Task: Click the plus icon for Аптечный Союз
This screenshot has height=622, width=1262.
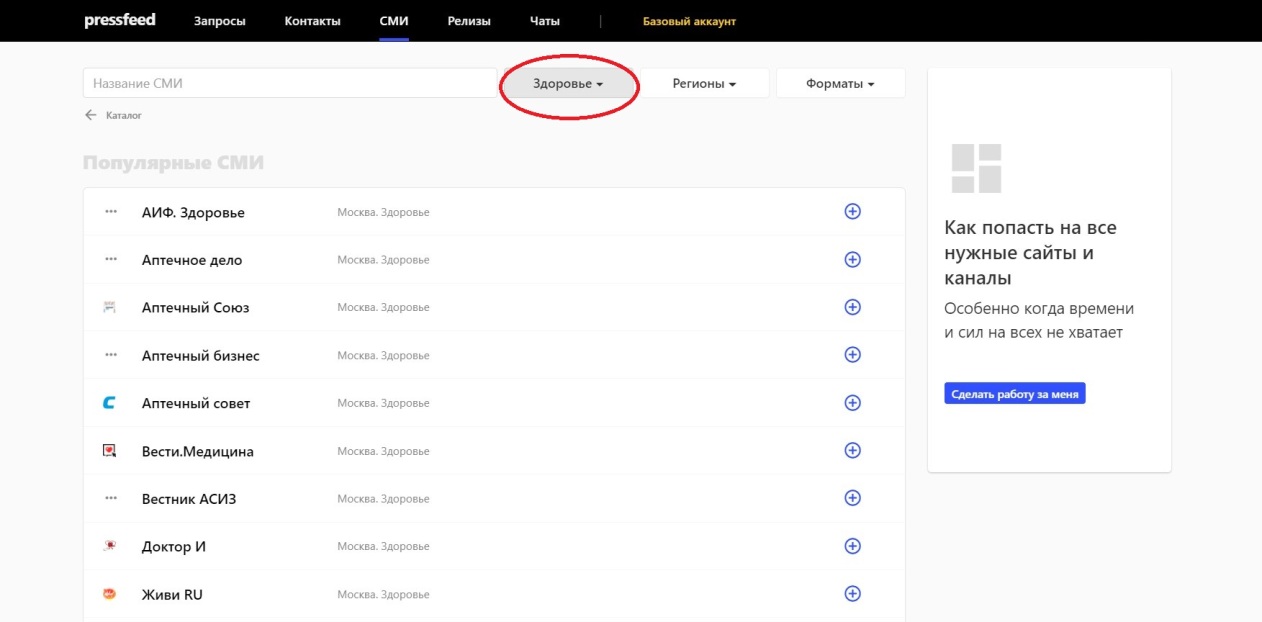Action: tap(852, 307)
